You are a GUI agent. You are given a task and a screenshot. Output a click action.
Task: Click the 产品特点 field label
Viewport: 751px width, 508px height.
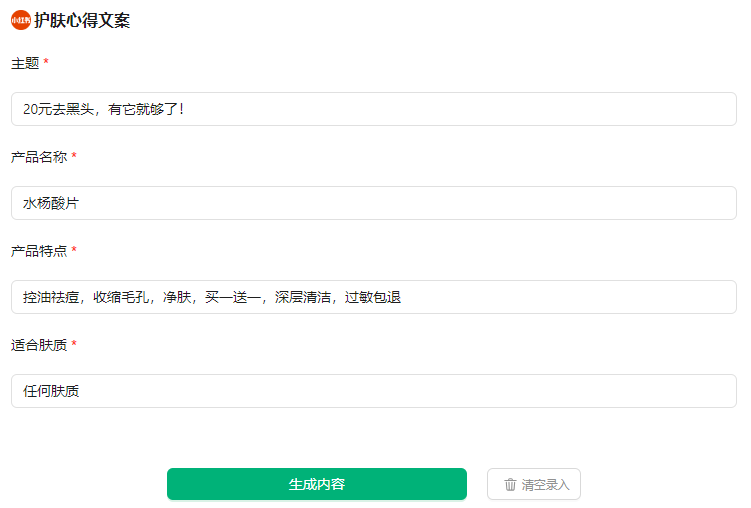tap(39, 251)
